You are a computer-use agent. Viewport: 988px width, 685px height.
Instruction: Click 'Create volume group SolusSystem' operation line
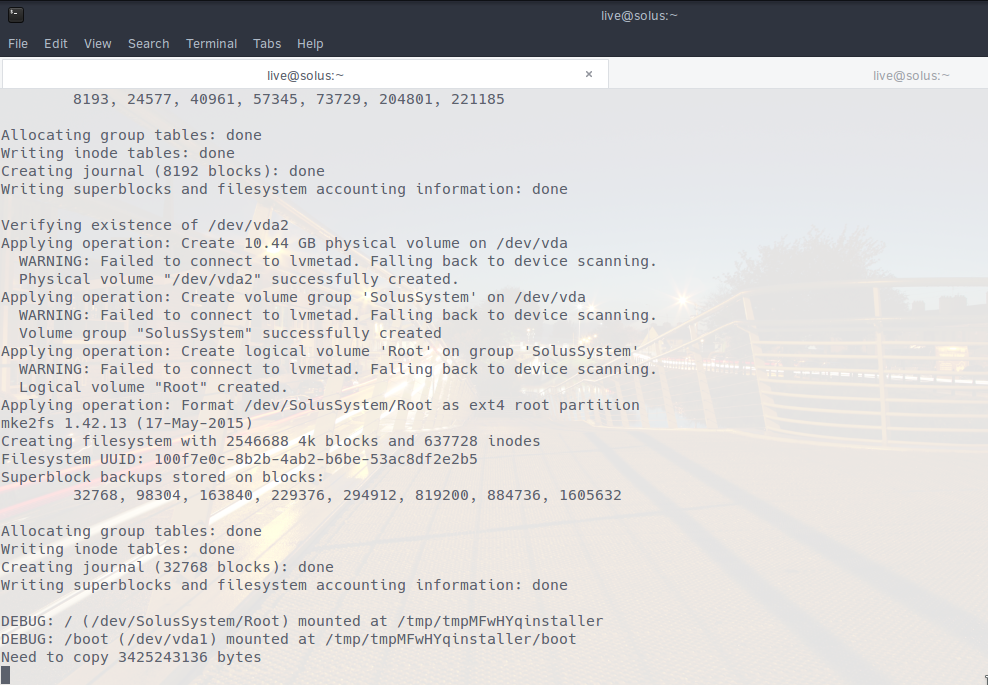(x=293, y=297)
